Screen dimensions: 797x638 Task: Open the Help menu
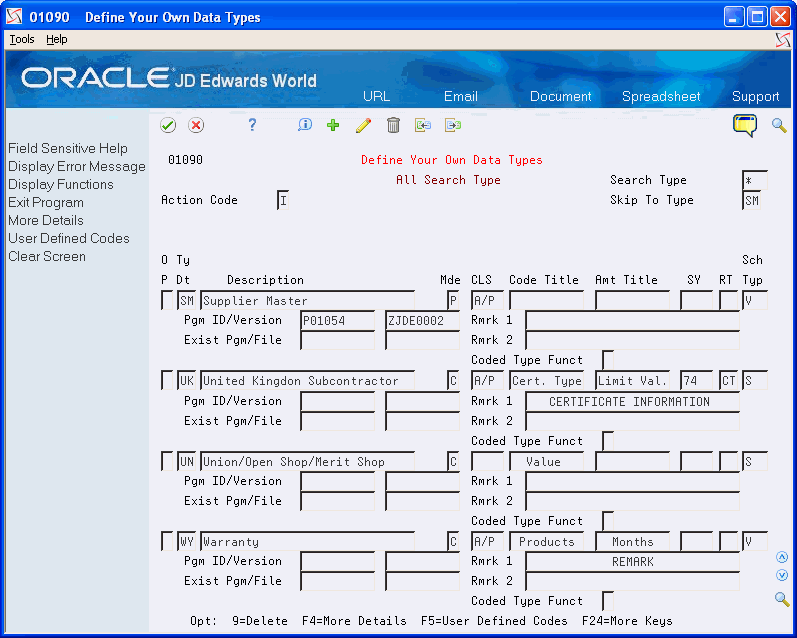point(56,39)
